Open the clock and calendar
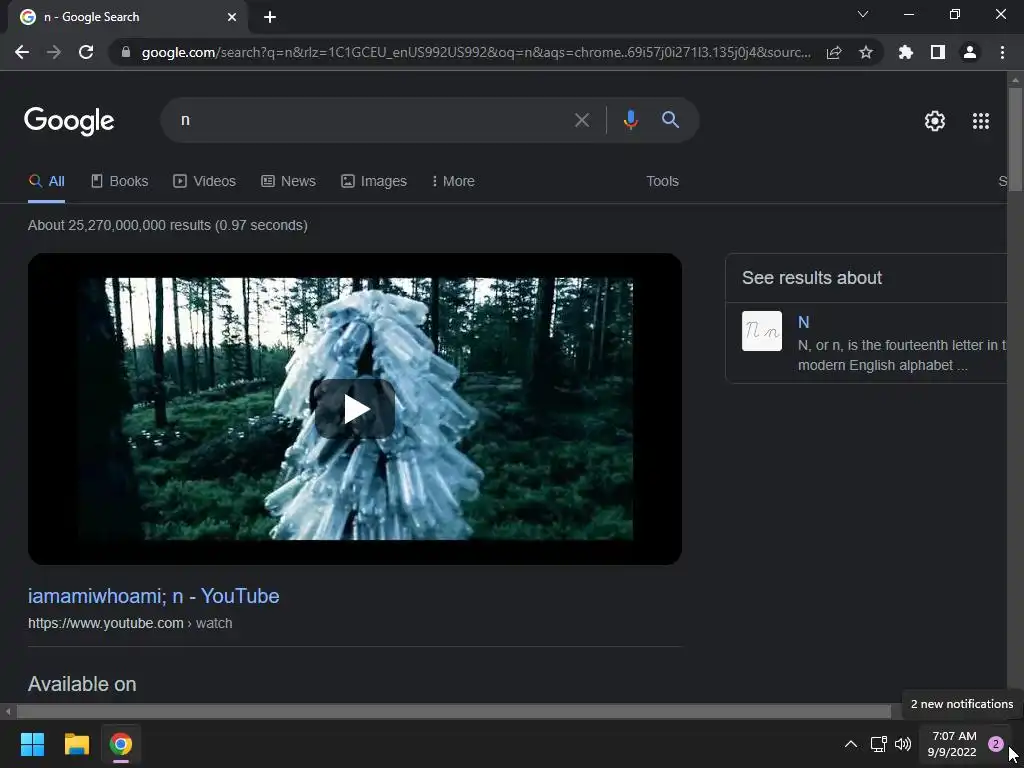1024x768 pixels. tap(952, 744)
